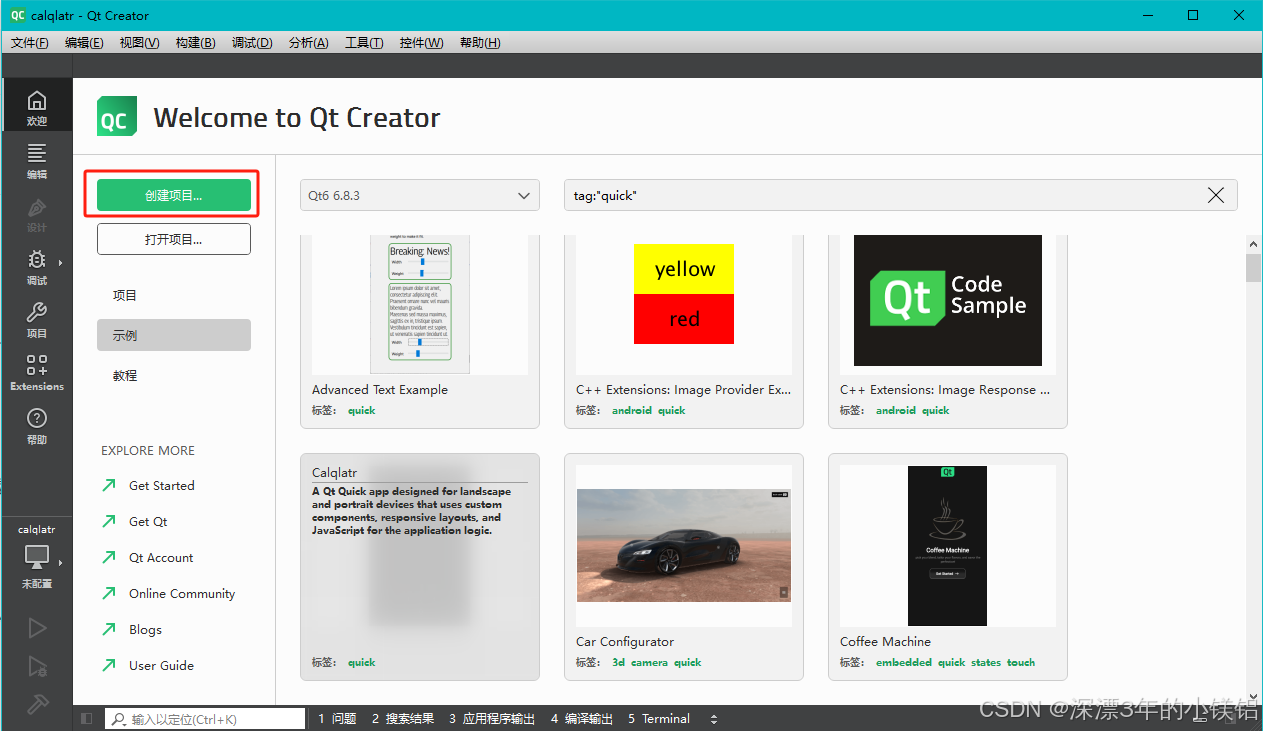This screenshot has width=1263, height=731.
Task: Select the 教程 tab in the welcome sidebar
Action: [174, 375]
